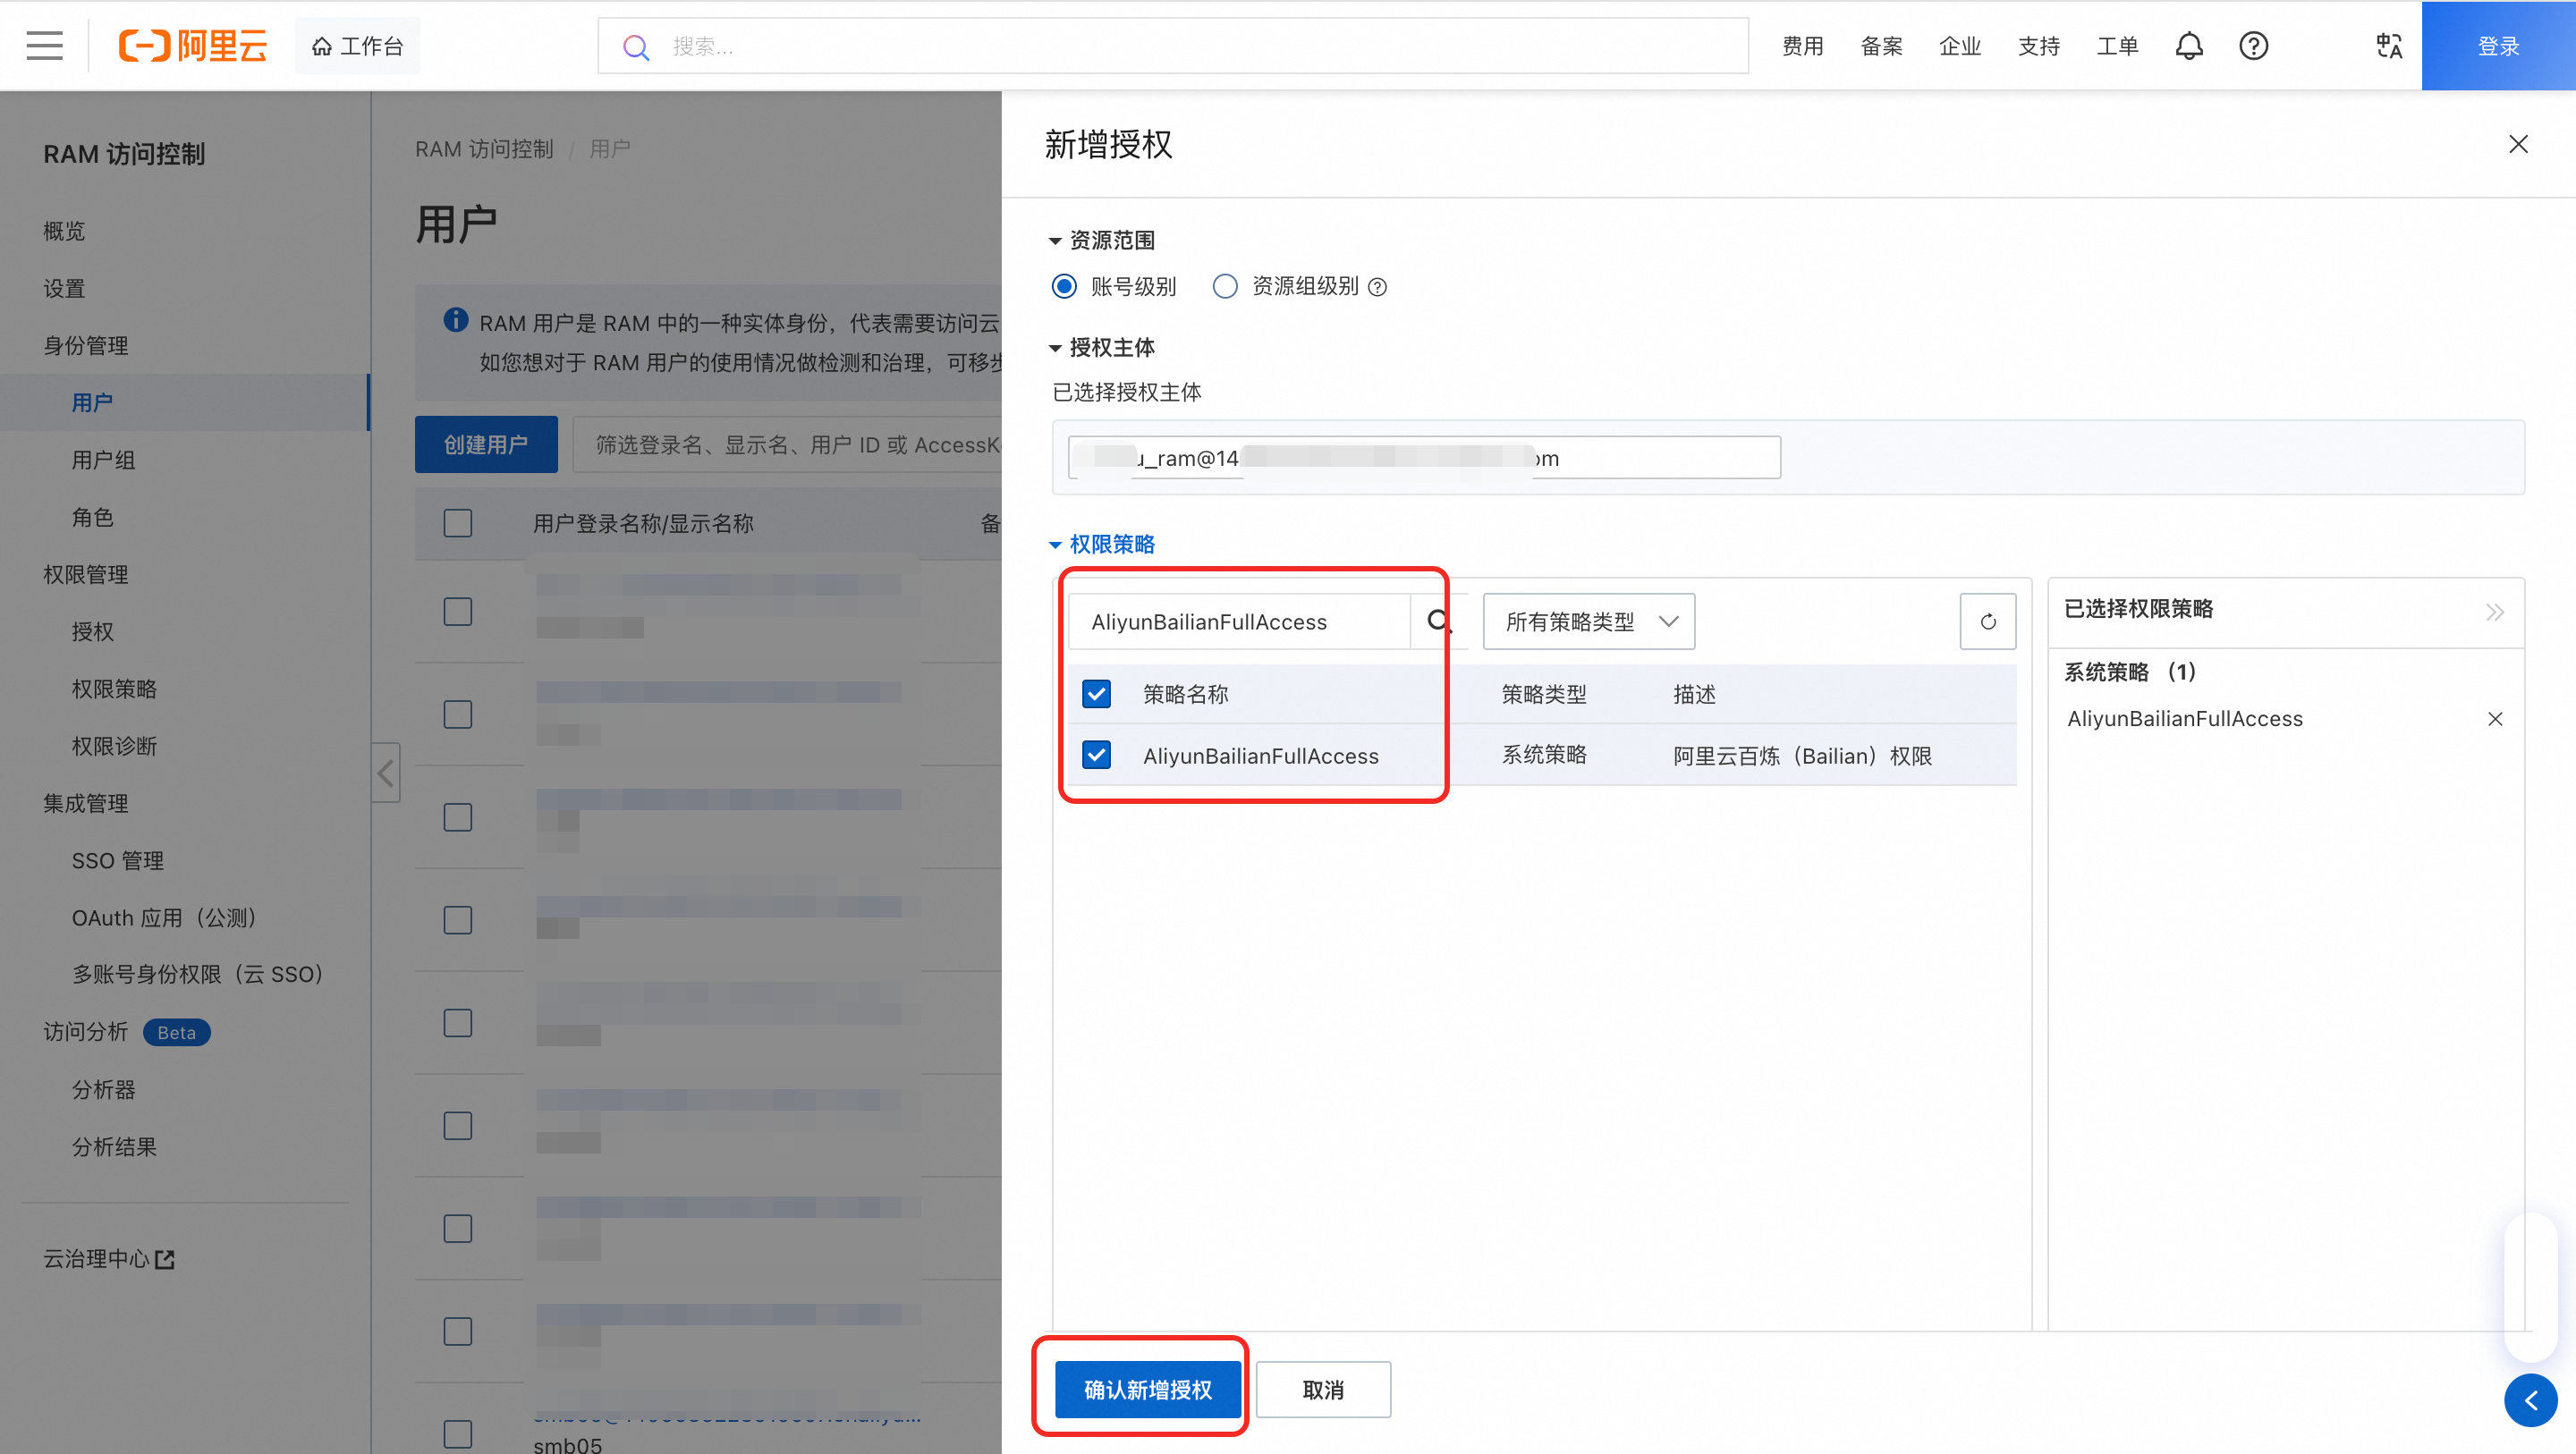Viewport: 2576px width, 1454px height.
Task: Click the cancel button
Action: [x=1322, y=1389]
